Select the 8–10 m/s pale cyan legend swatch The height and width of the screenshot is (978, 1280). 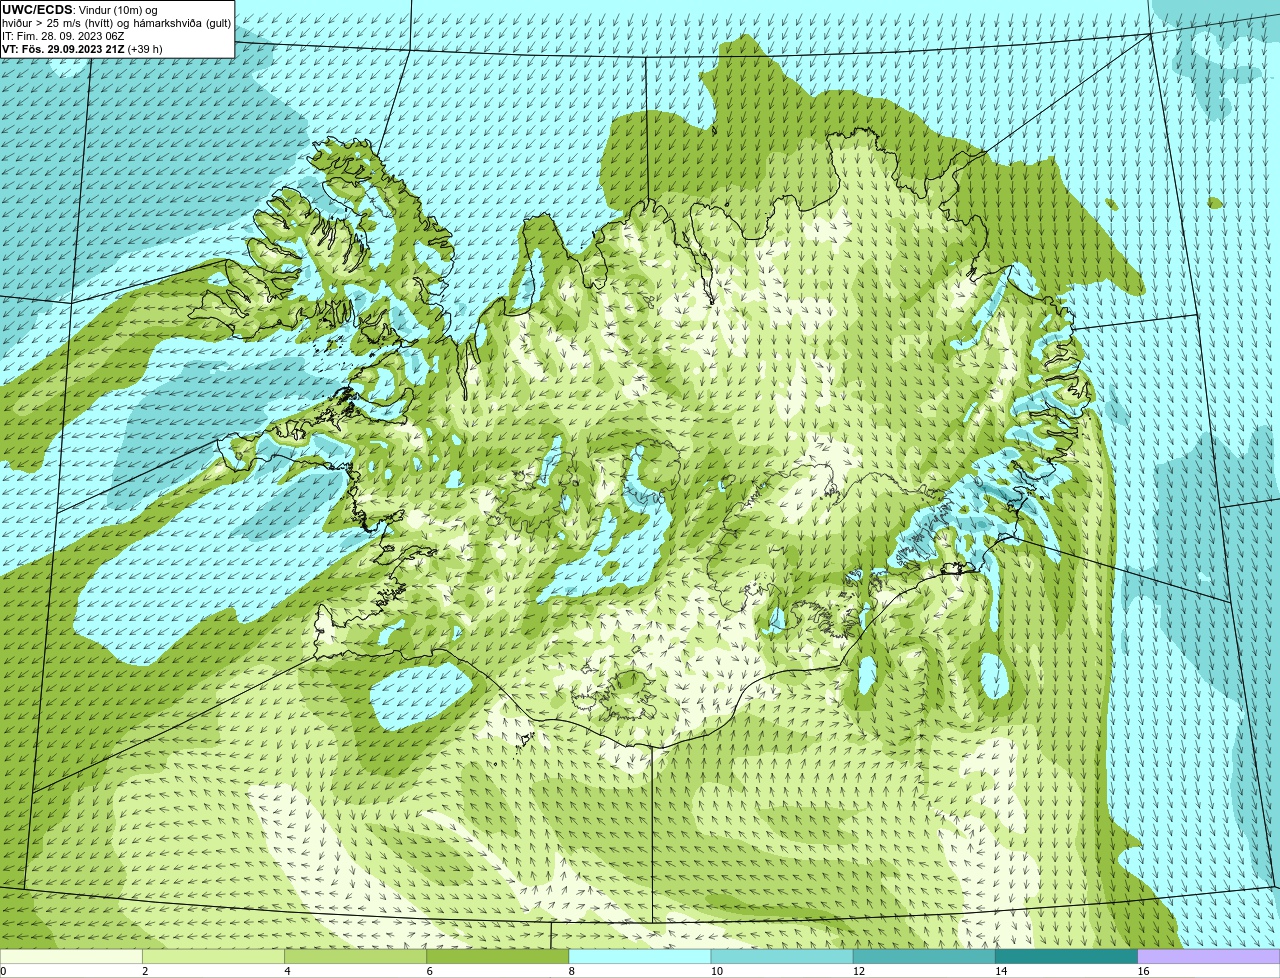coord(639,957)
